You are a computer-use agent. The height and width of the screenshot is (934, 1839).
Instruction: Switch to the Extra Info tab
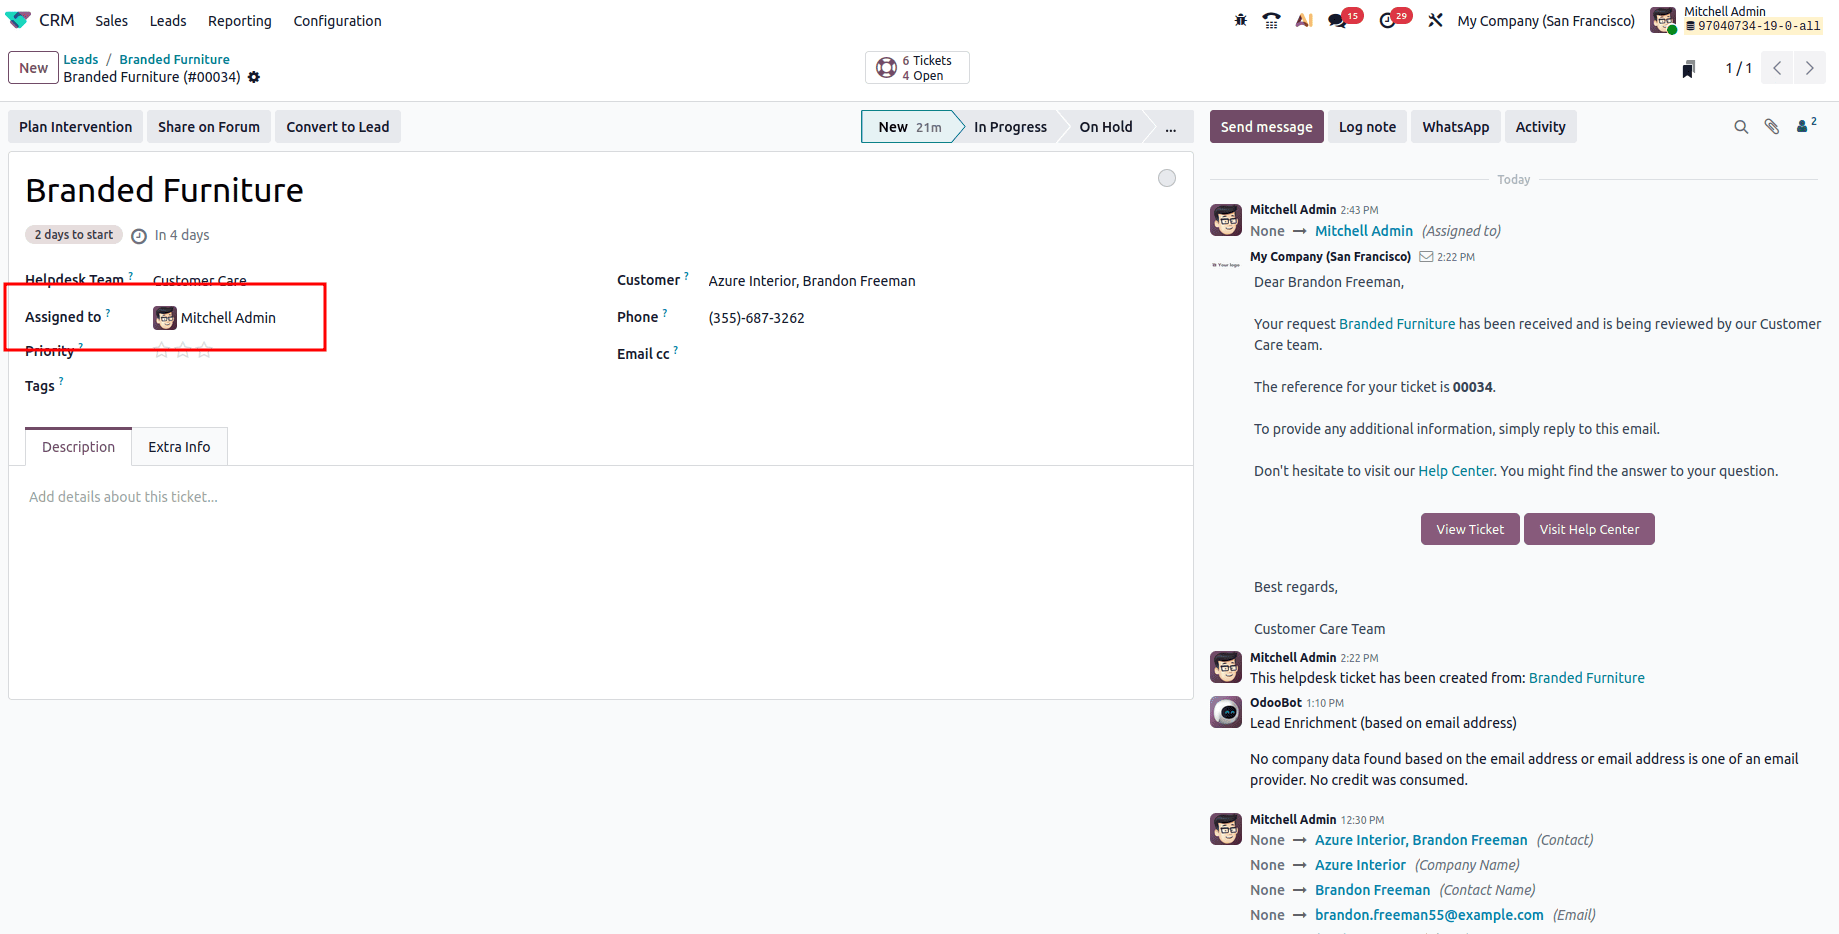179,446
